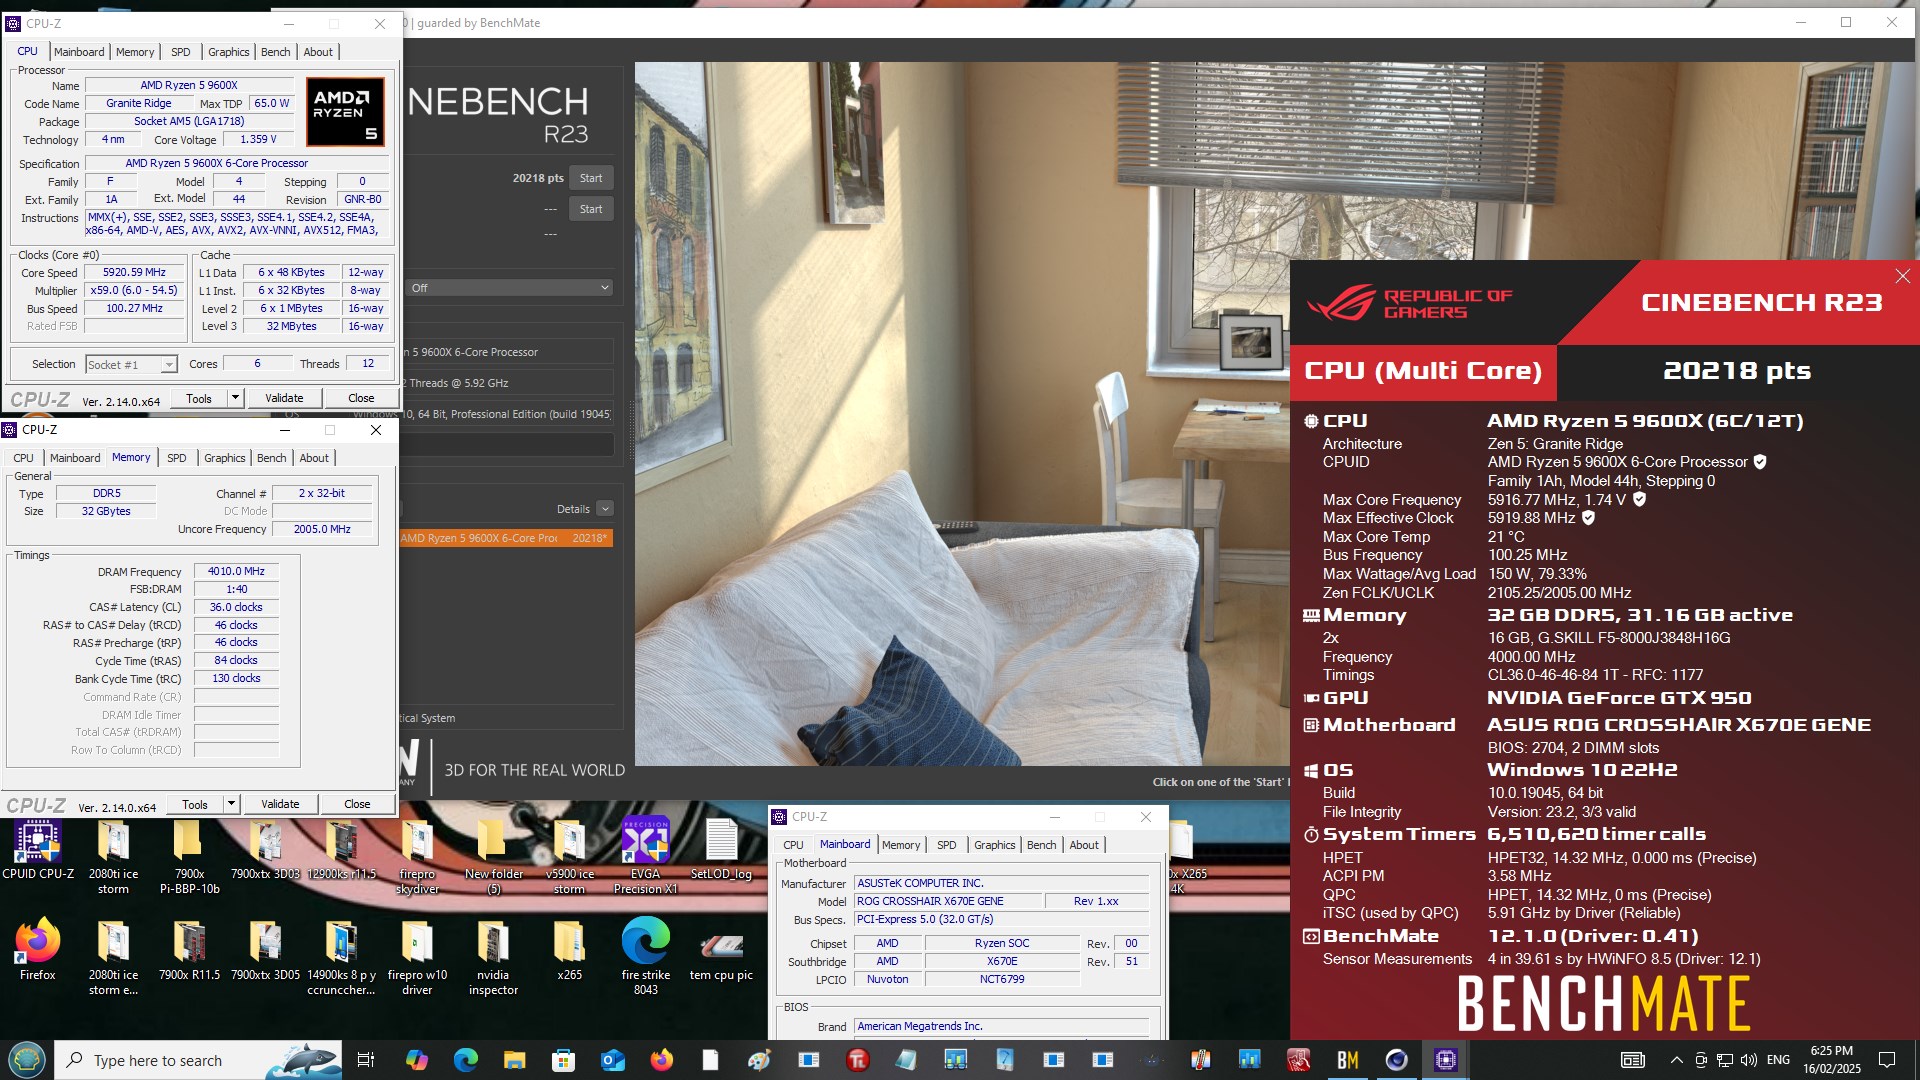Switch to Mainboard tab in top CPU-Z
This screenshot has width=1920, height=1080.
click(x=79, y=52)
